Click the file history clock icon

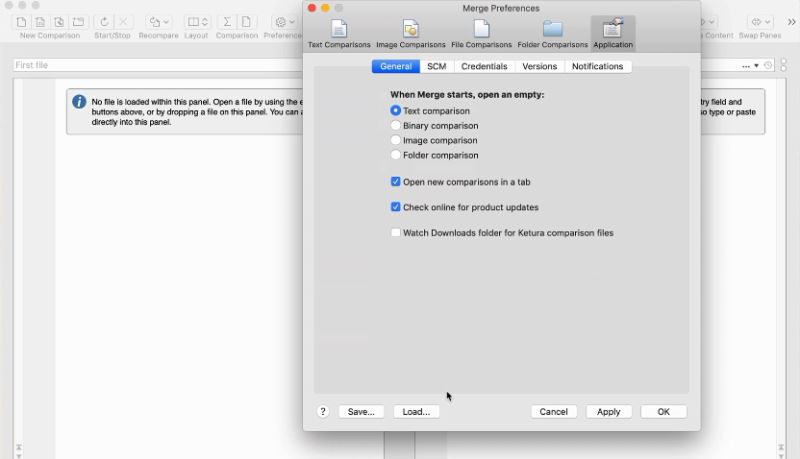(x=768, y=65)
